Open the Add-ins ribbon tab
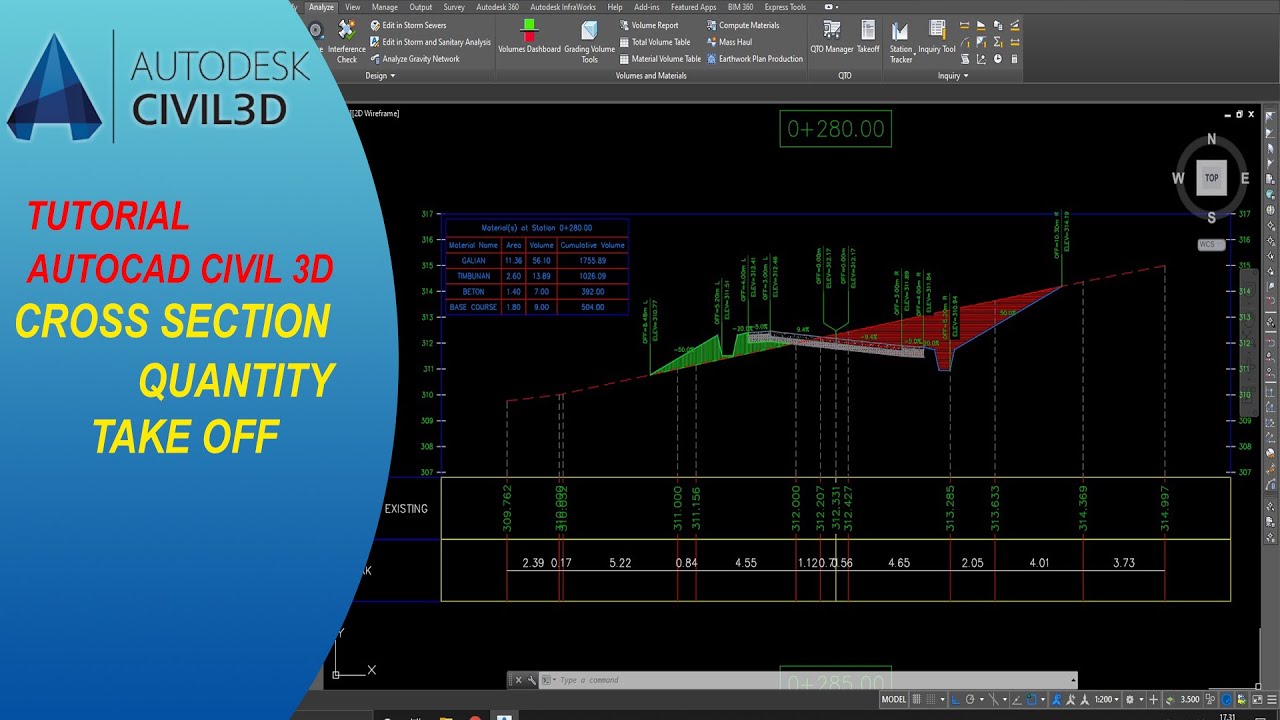Viewport: 1280px width, 720px height. click(646, 7)
